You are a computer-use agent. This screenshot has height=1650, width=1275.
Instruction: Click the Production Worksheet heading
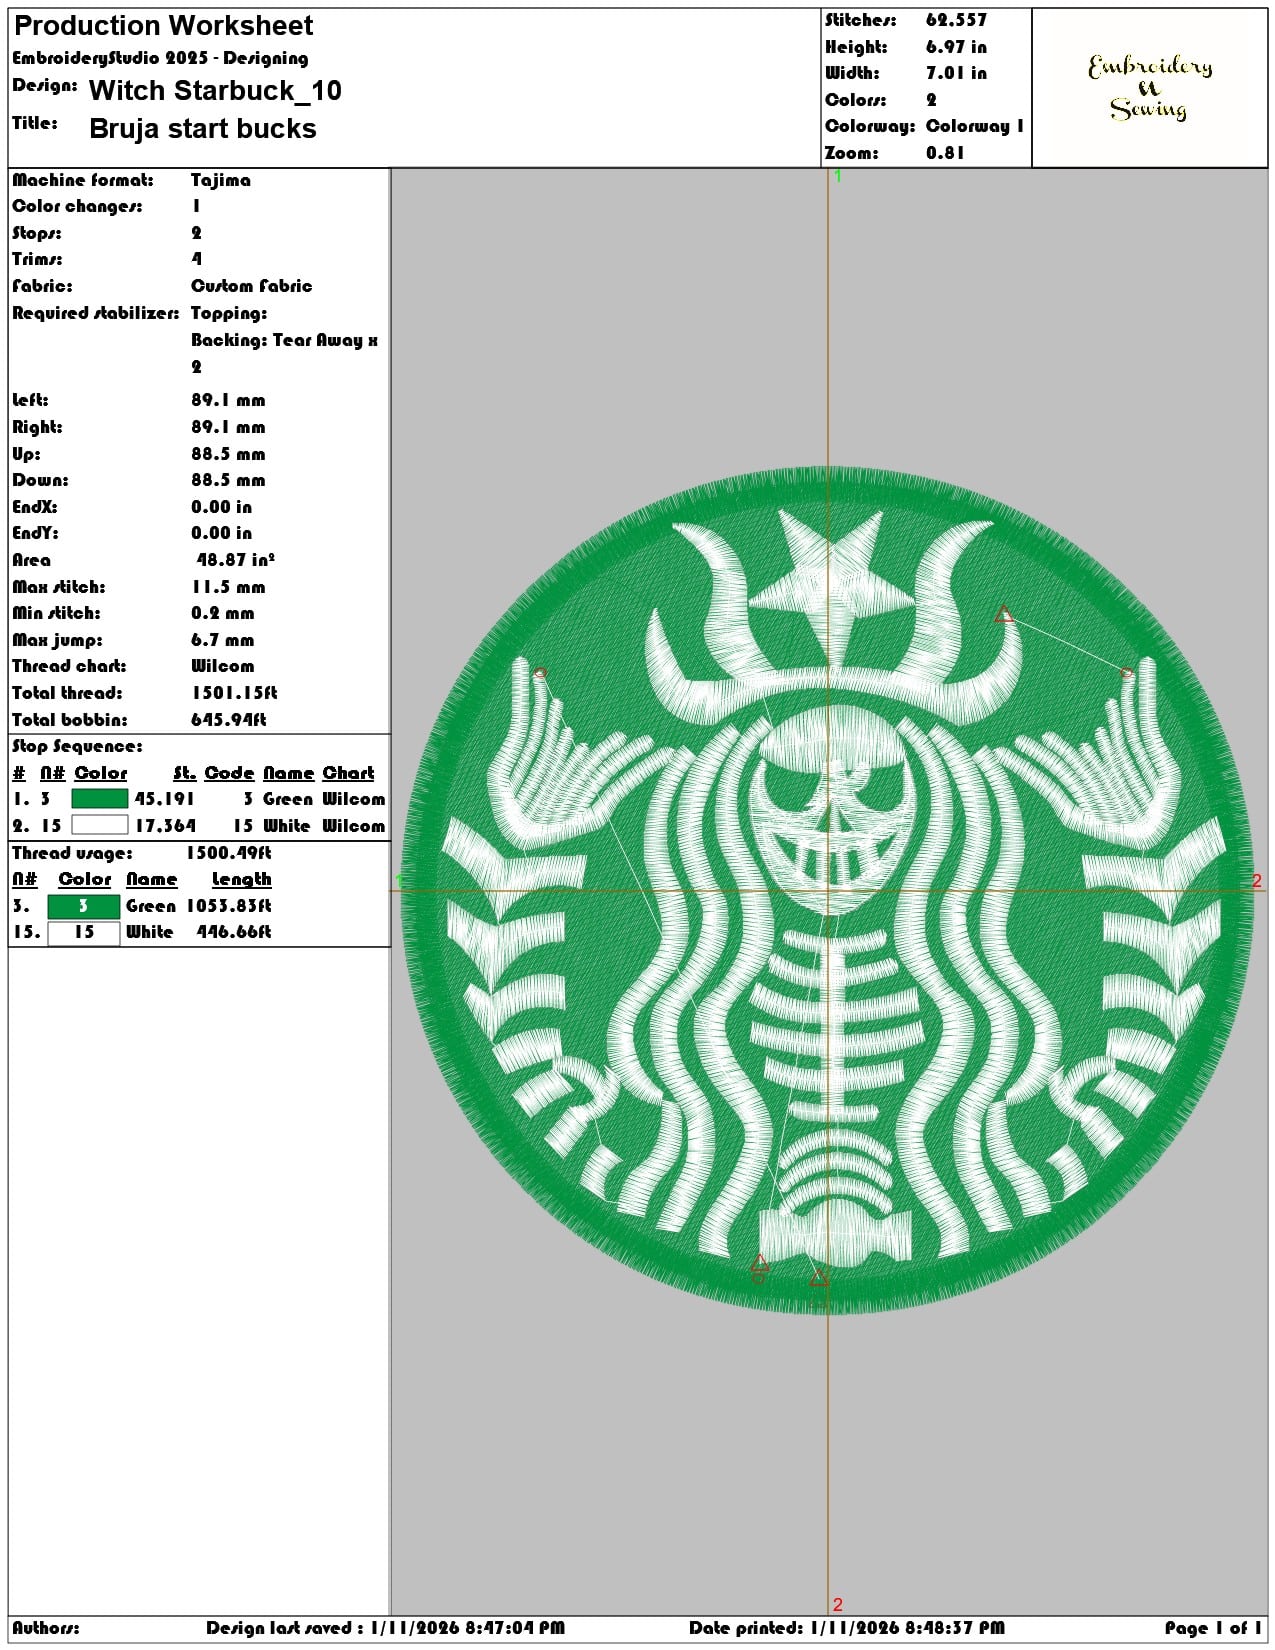(164, 26)
